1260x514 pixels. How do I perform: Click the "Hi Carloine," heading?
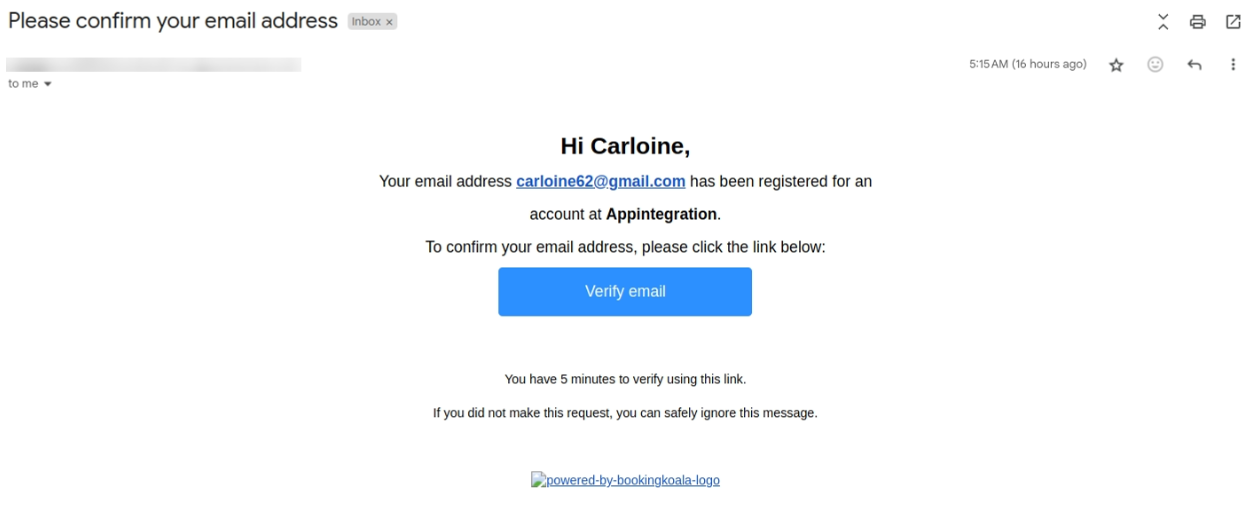coord(625,146)
